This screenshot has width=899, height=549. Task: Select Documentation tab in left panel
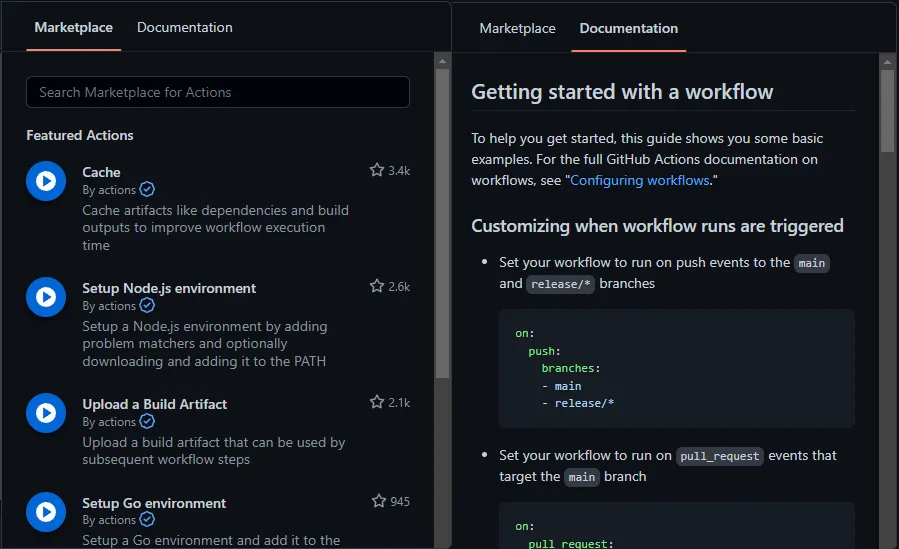tap(185, 28)
